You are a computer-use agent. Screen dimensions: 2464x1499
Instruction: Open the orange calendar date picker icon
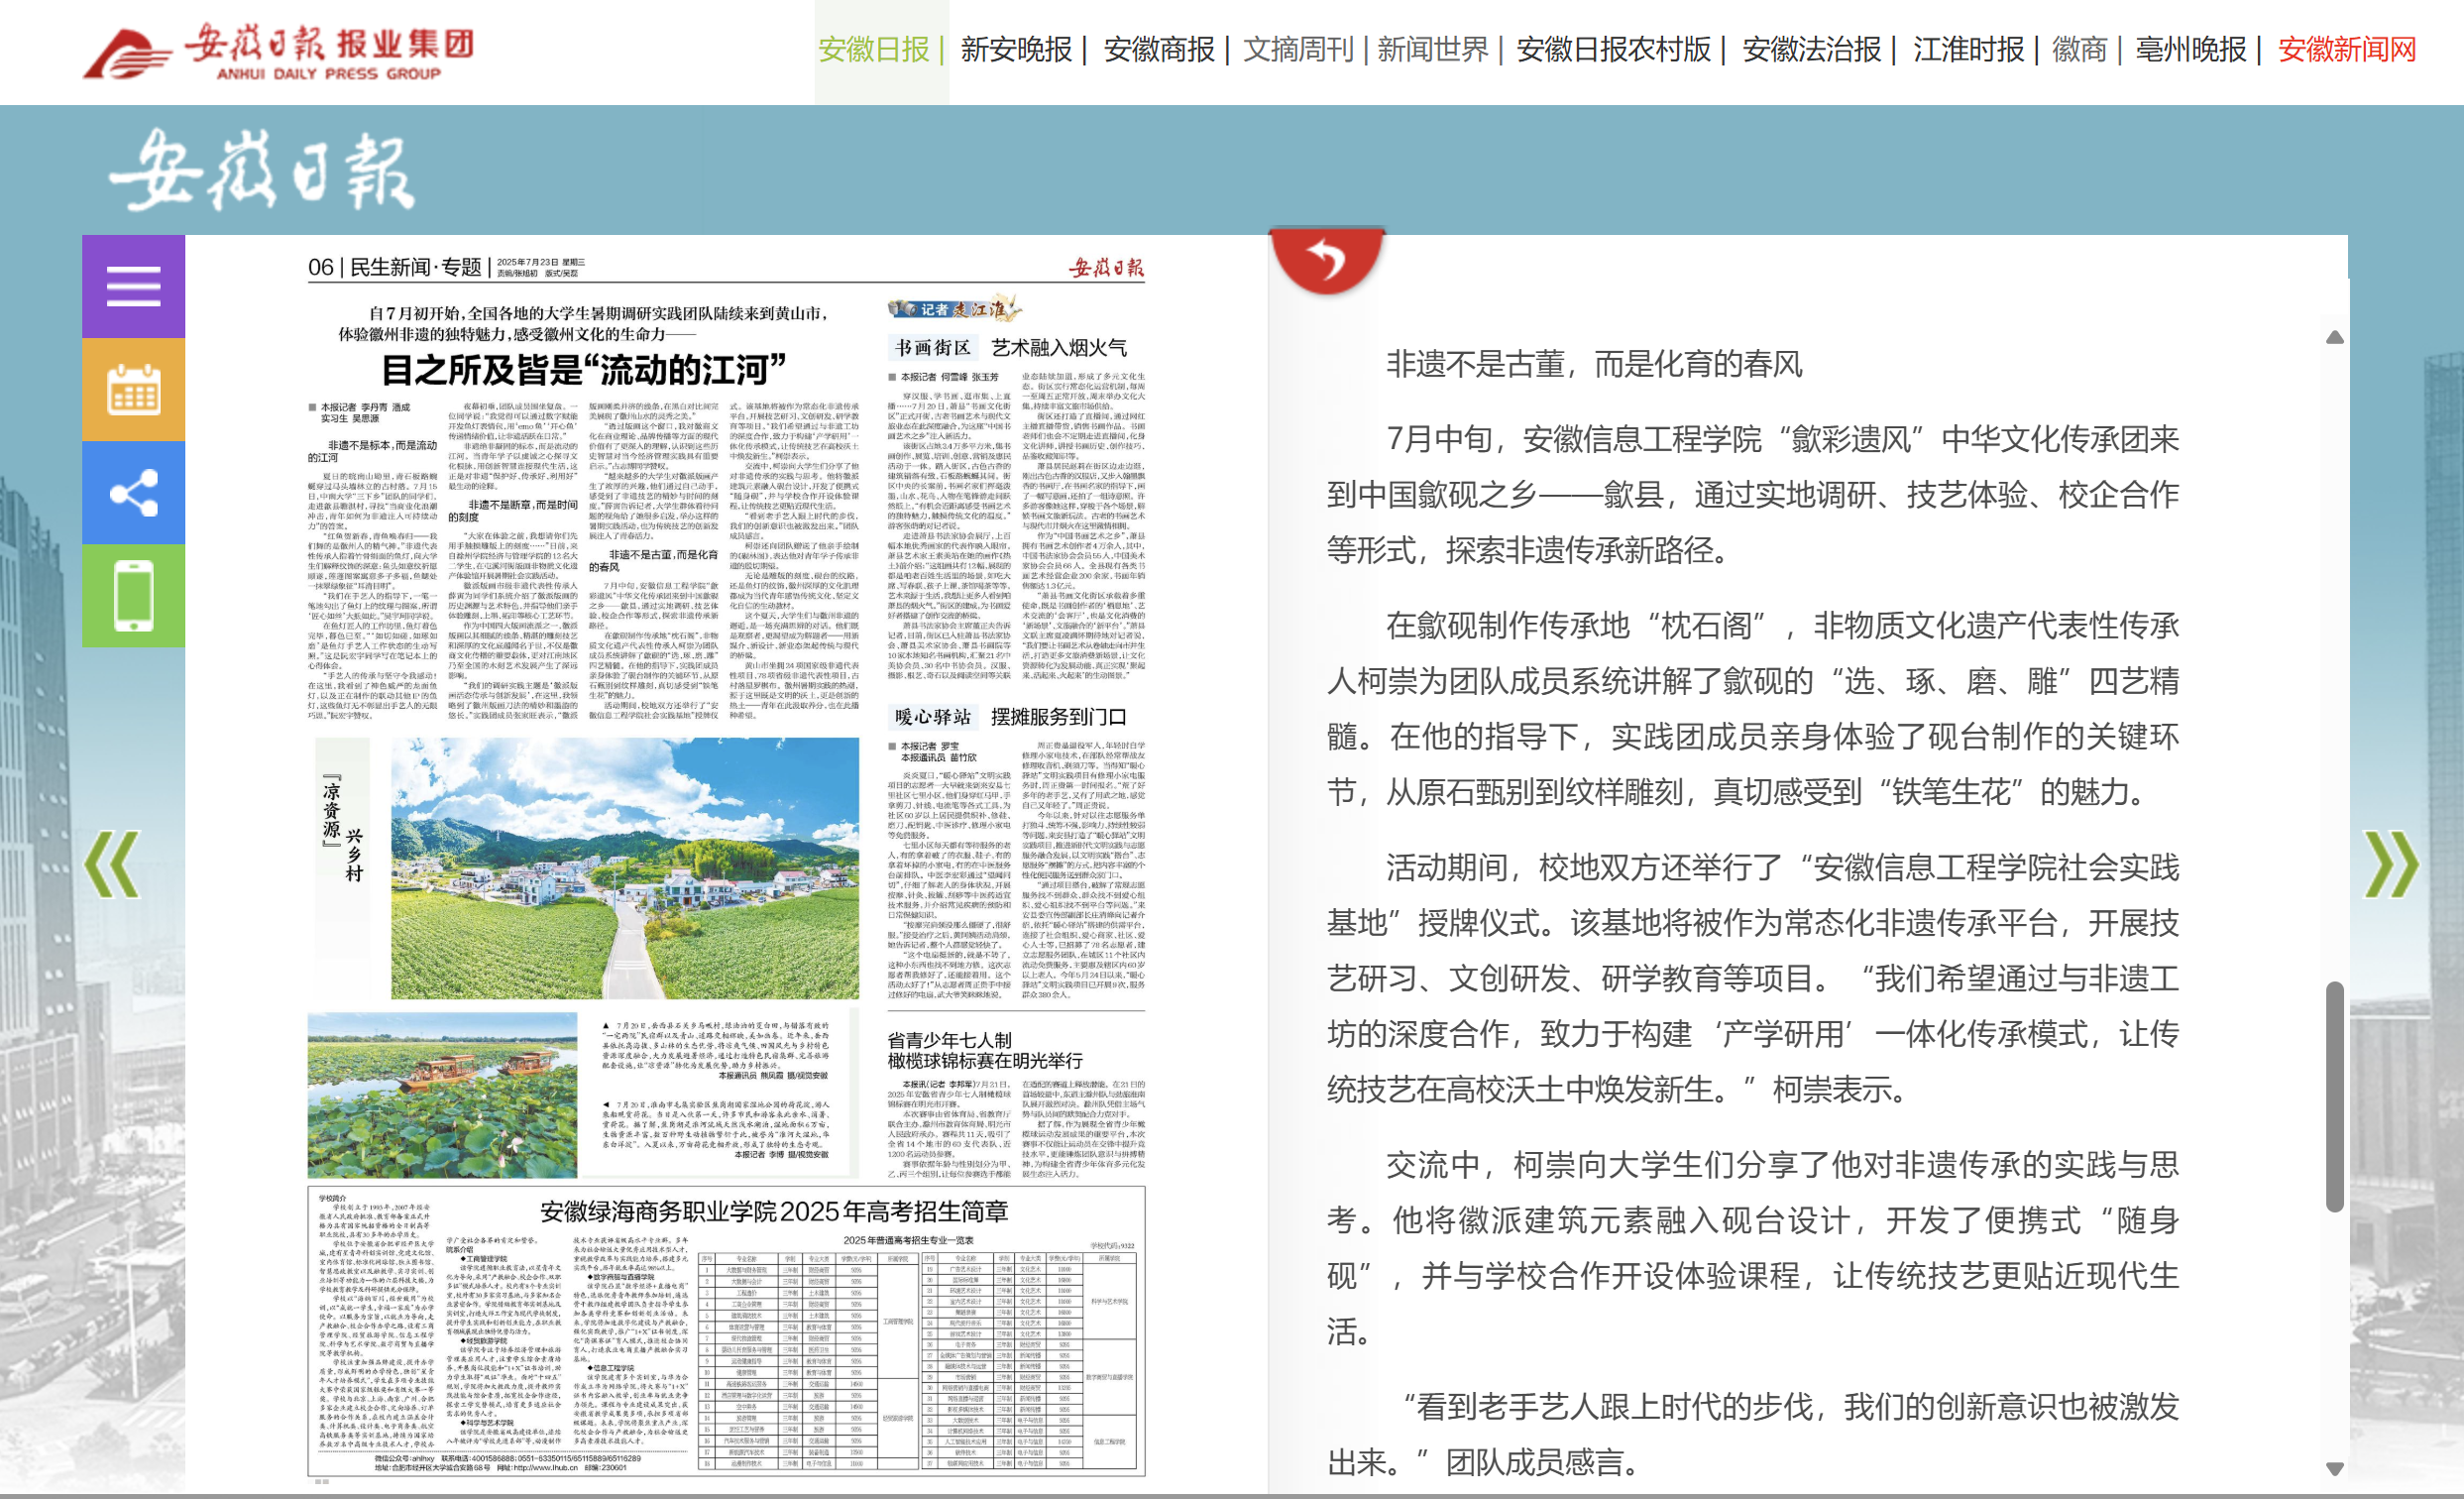pyautogui.click(x=133, y=389)
